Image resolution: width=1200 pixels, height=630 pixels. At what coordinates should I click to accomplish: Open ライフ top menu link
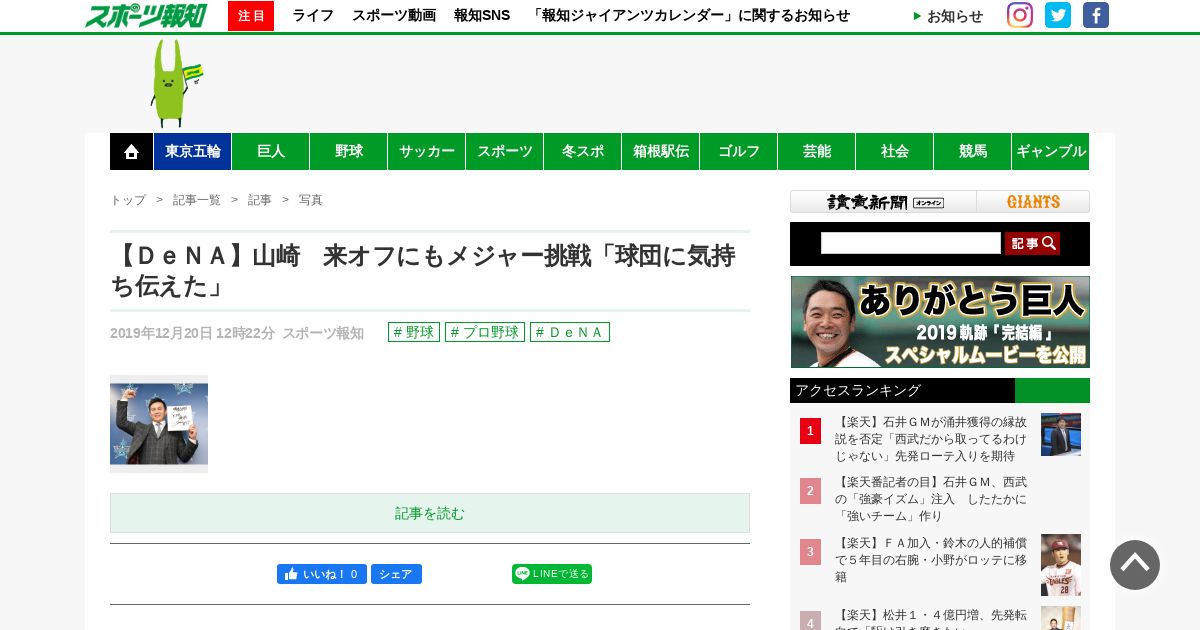[x=313, y=16]
